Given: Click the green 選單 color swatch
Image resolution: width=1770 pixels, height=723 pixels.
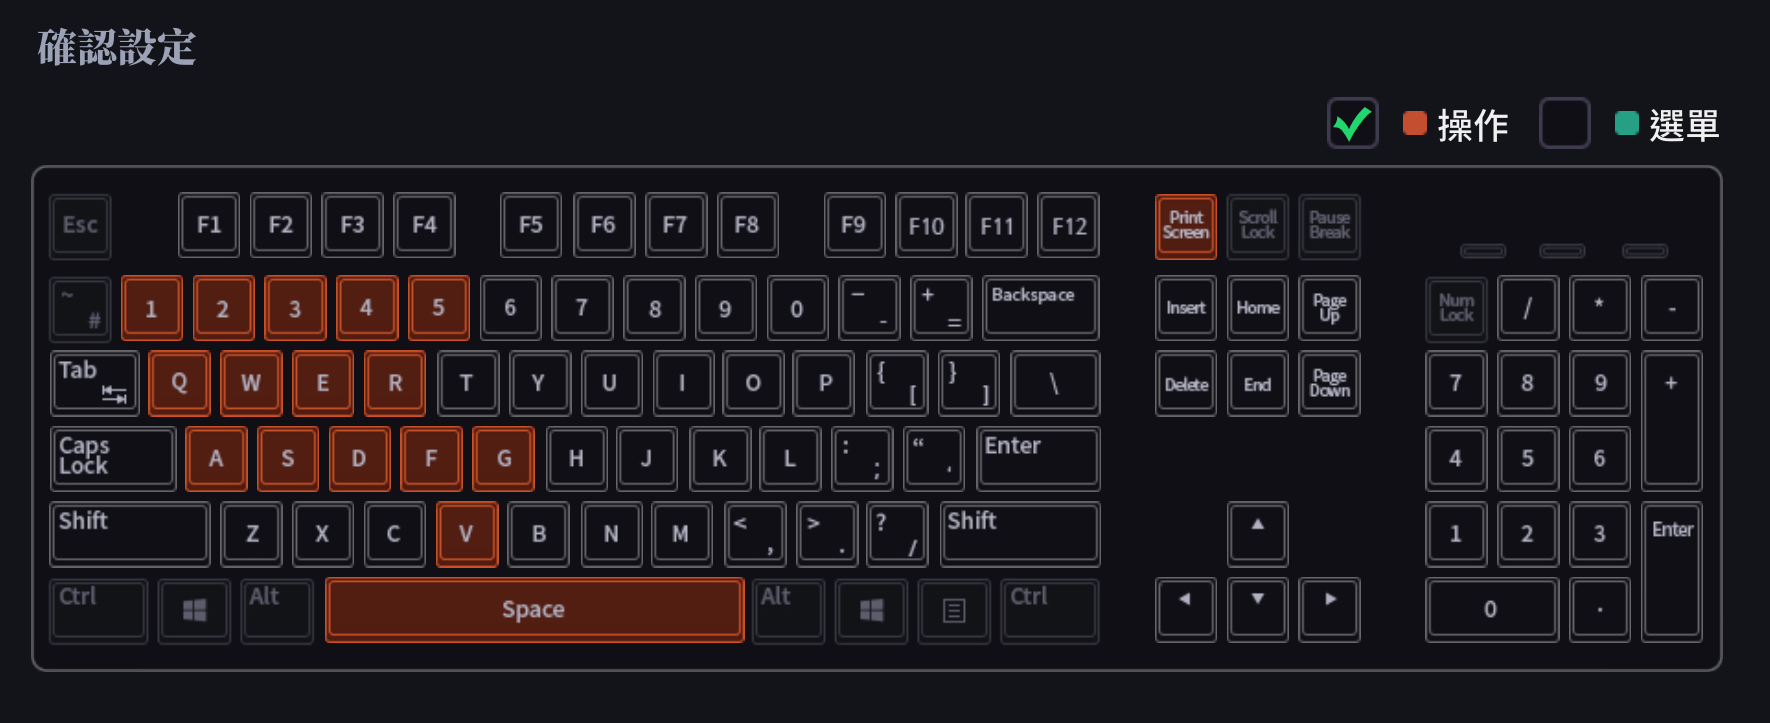Looking at the screenshot, I should [1626, 123].
